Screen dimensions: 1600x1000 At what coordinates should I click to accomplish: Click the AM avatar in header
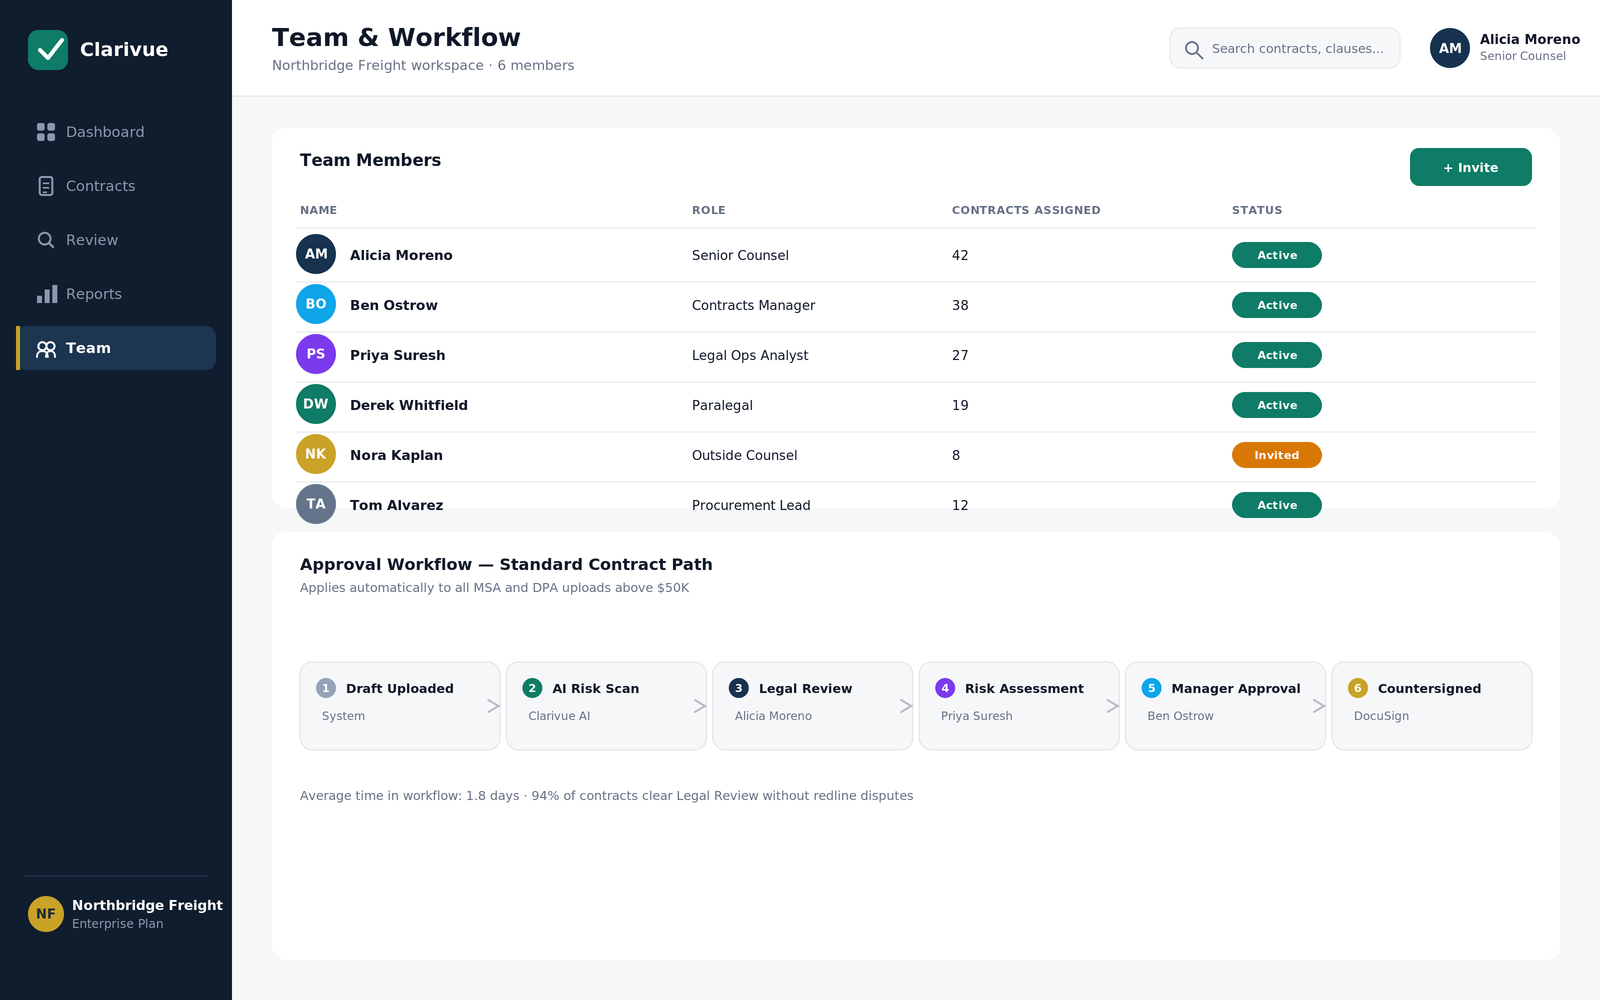click(x=1450, y=48)
